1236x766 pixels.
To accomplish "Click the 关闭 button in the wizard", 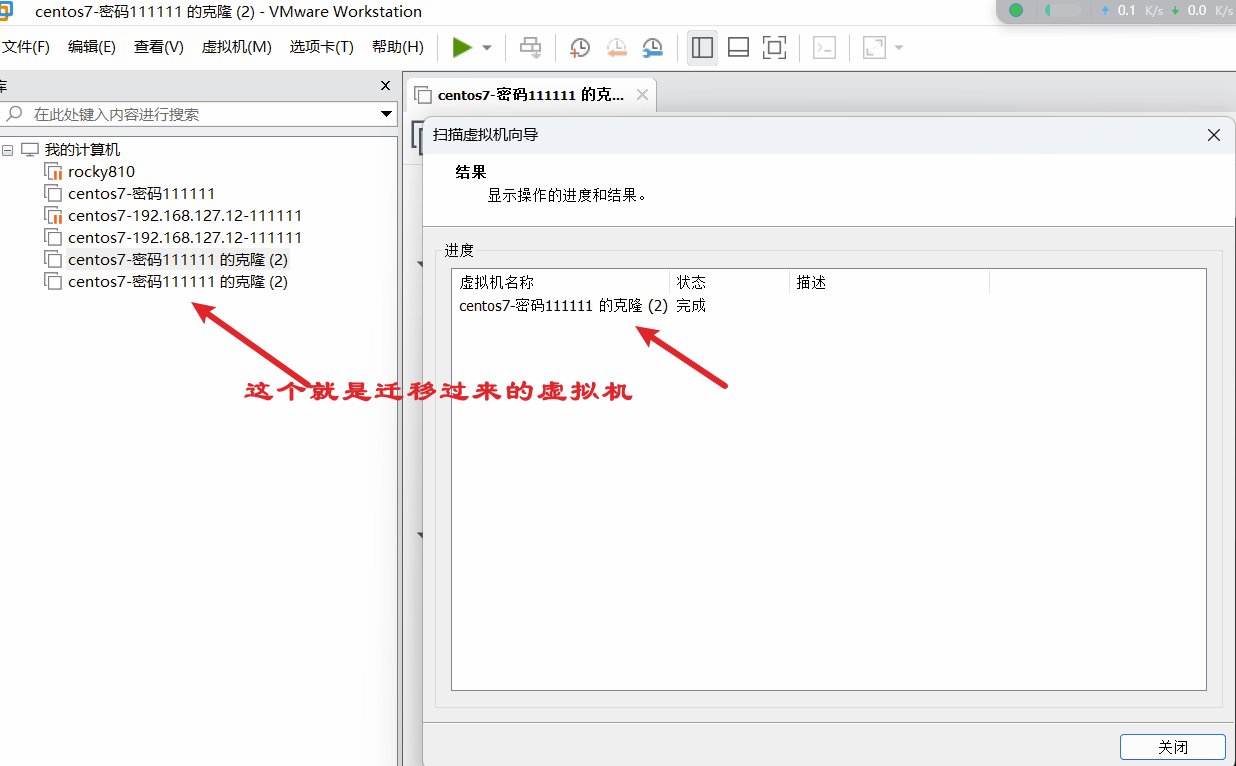I will [x=1173, y=747].
